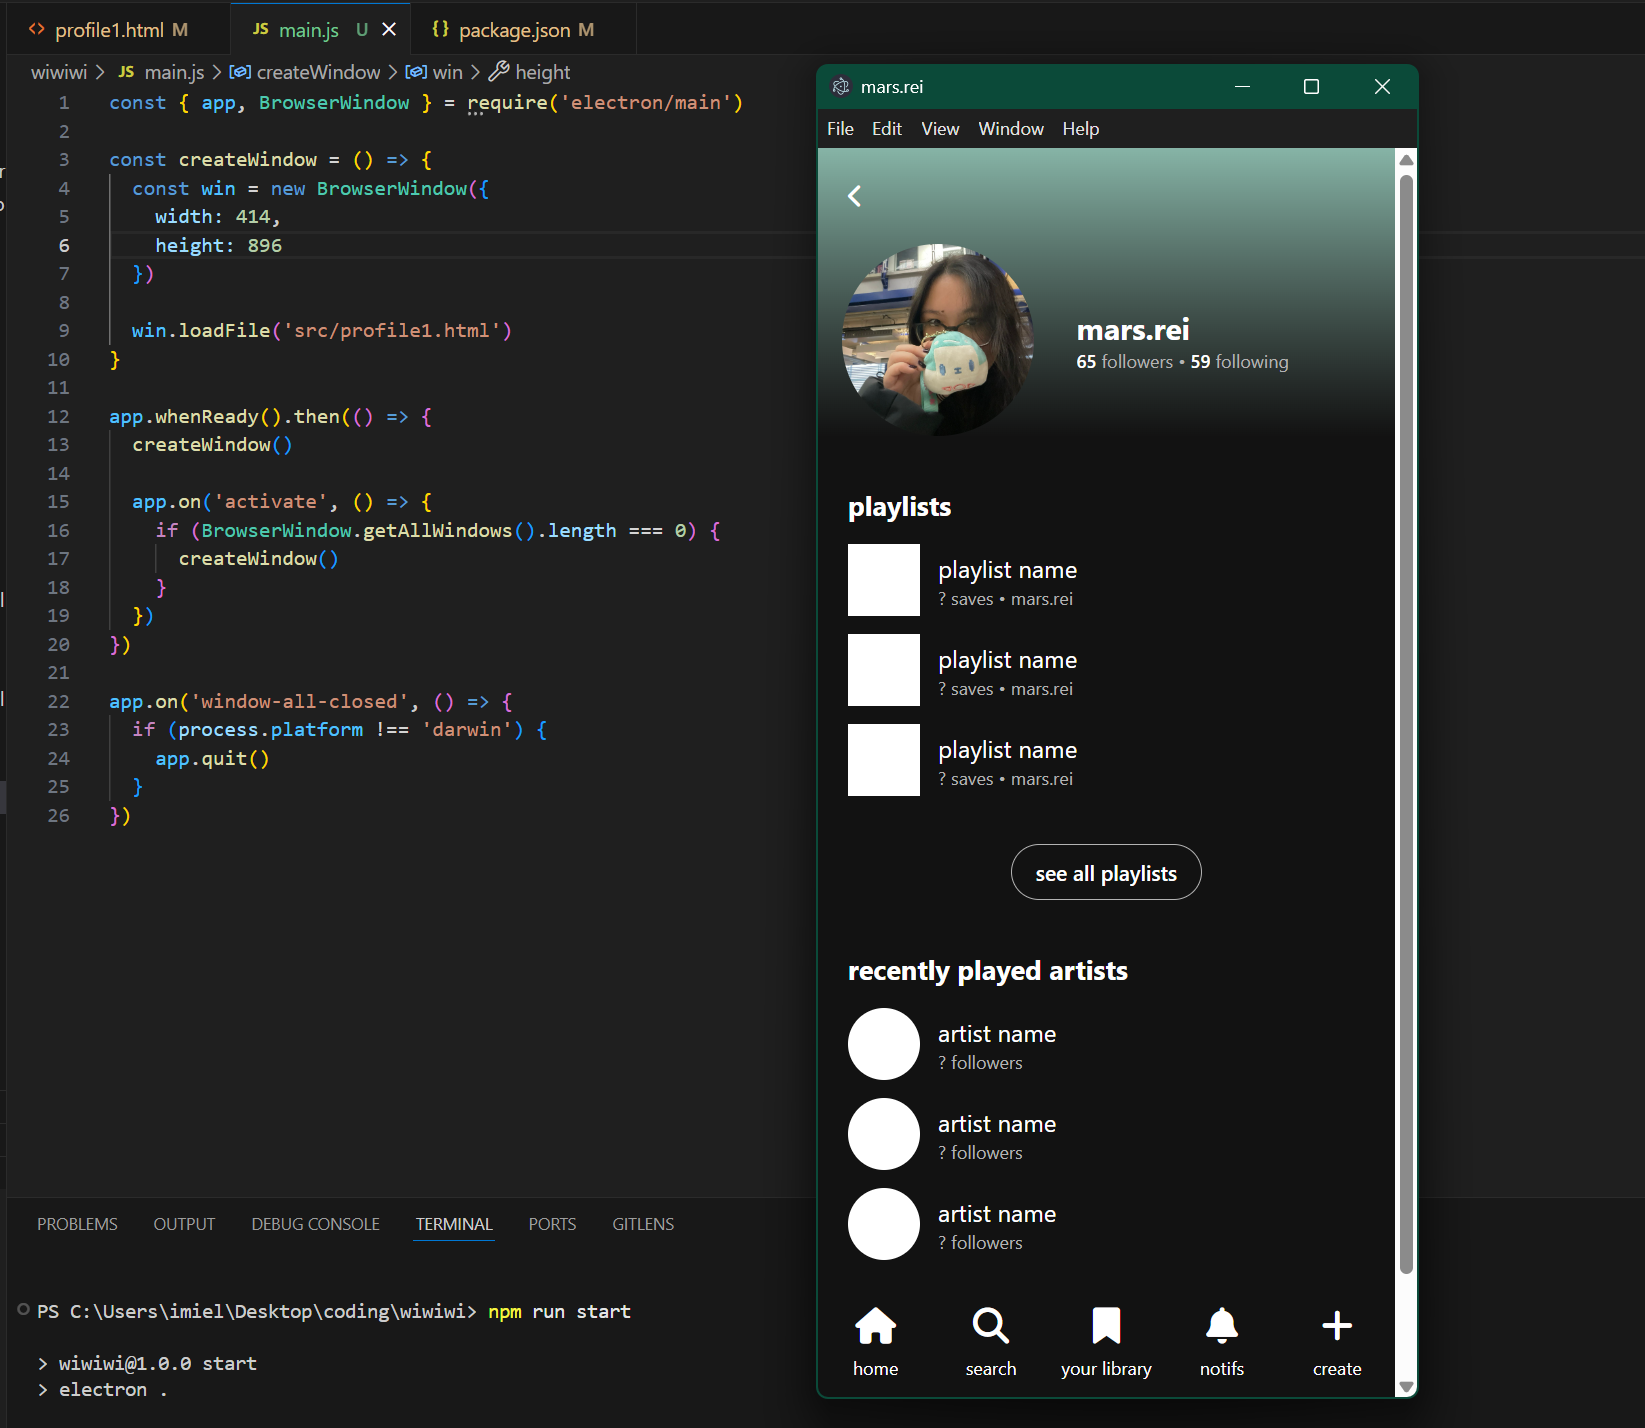Image resolution: width=1645 pixels, height=1428 pixels.
Task: Click the scroll down arrow in app window
Action: coord(1406,1386)
